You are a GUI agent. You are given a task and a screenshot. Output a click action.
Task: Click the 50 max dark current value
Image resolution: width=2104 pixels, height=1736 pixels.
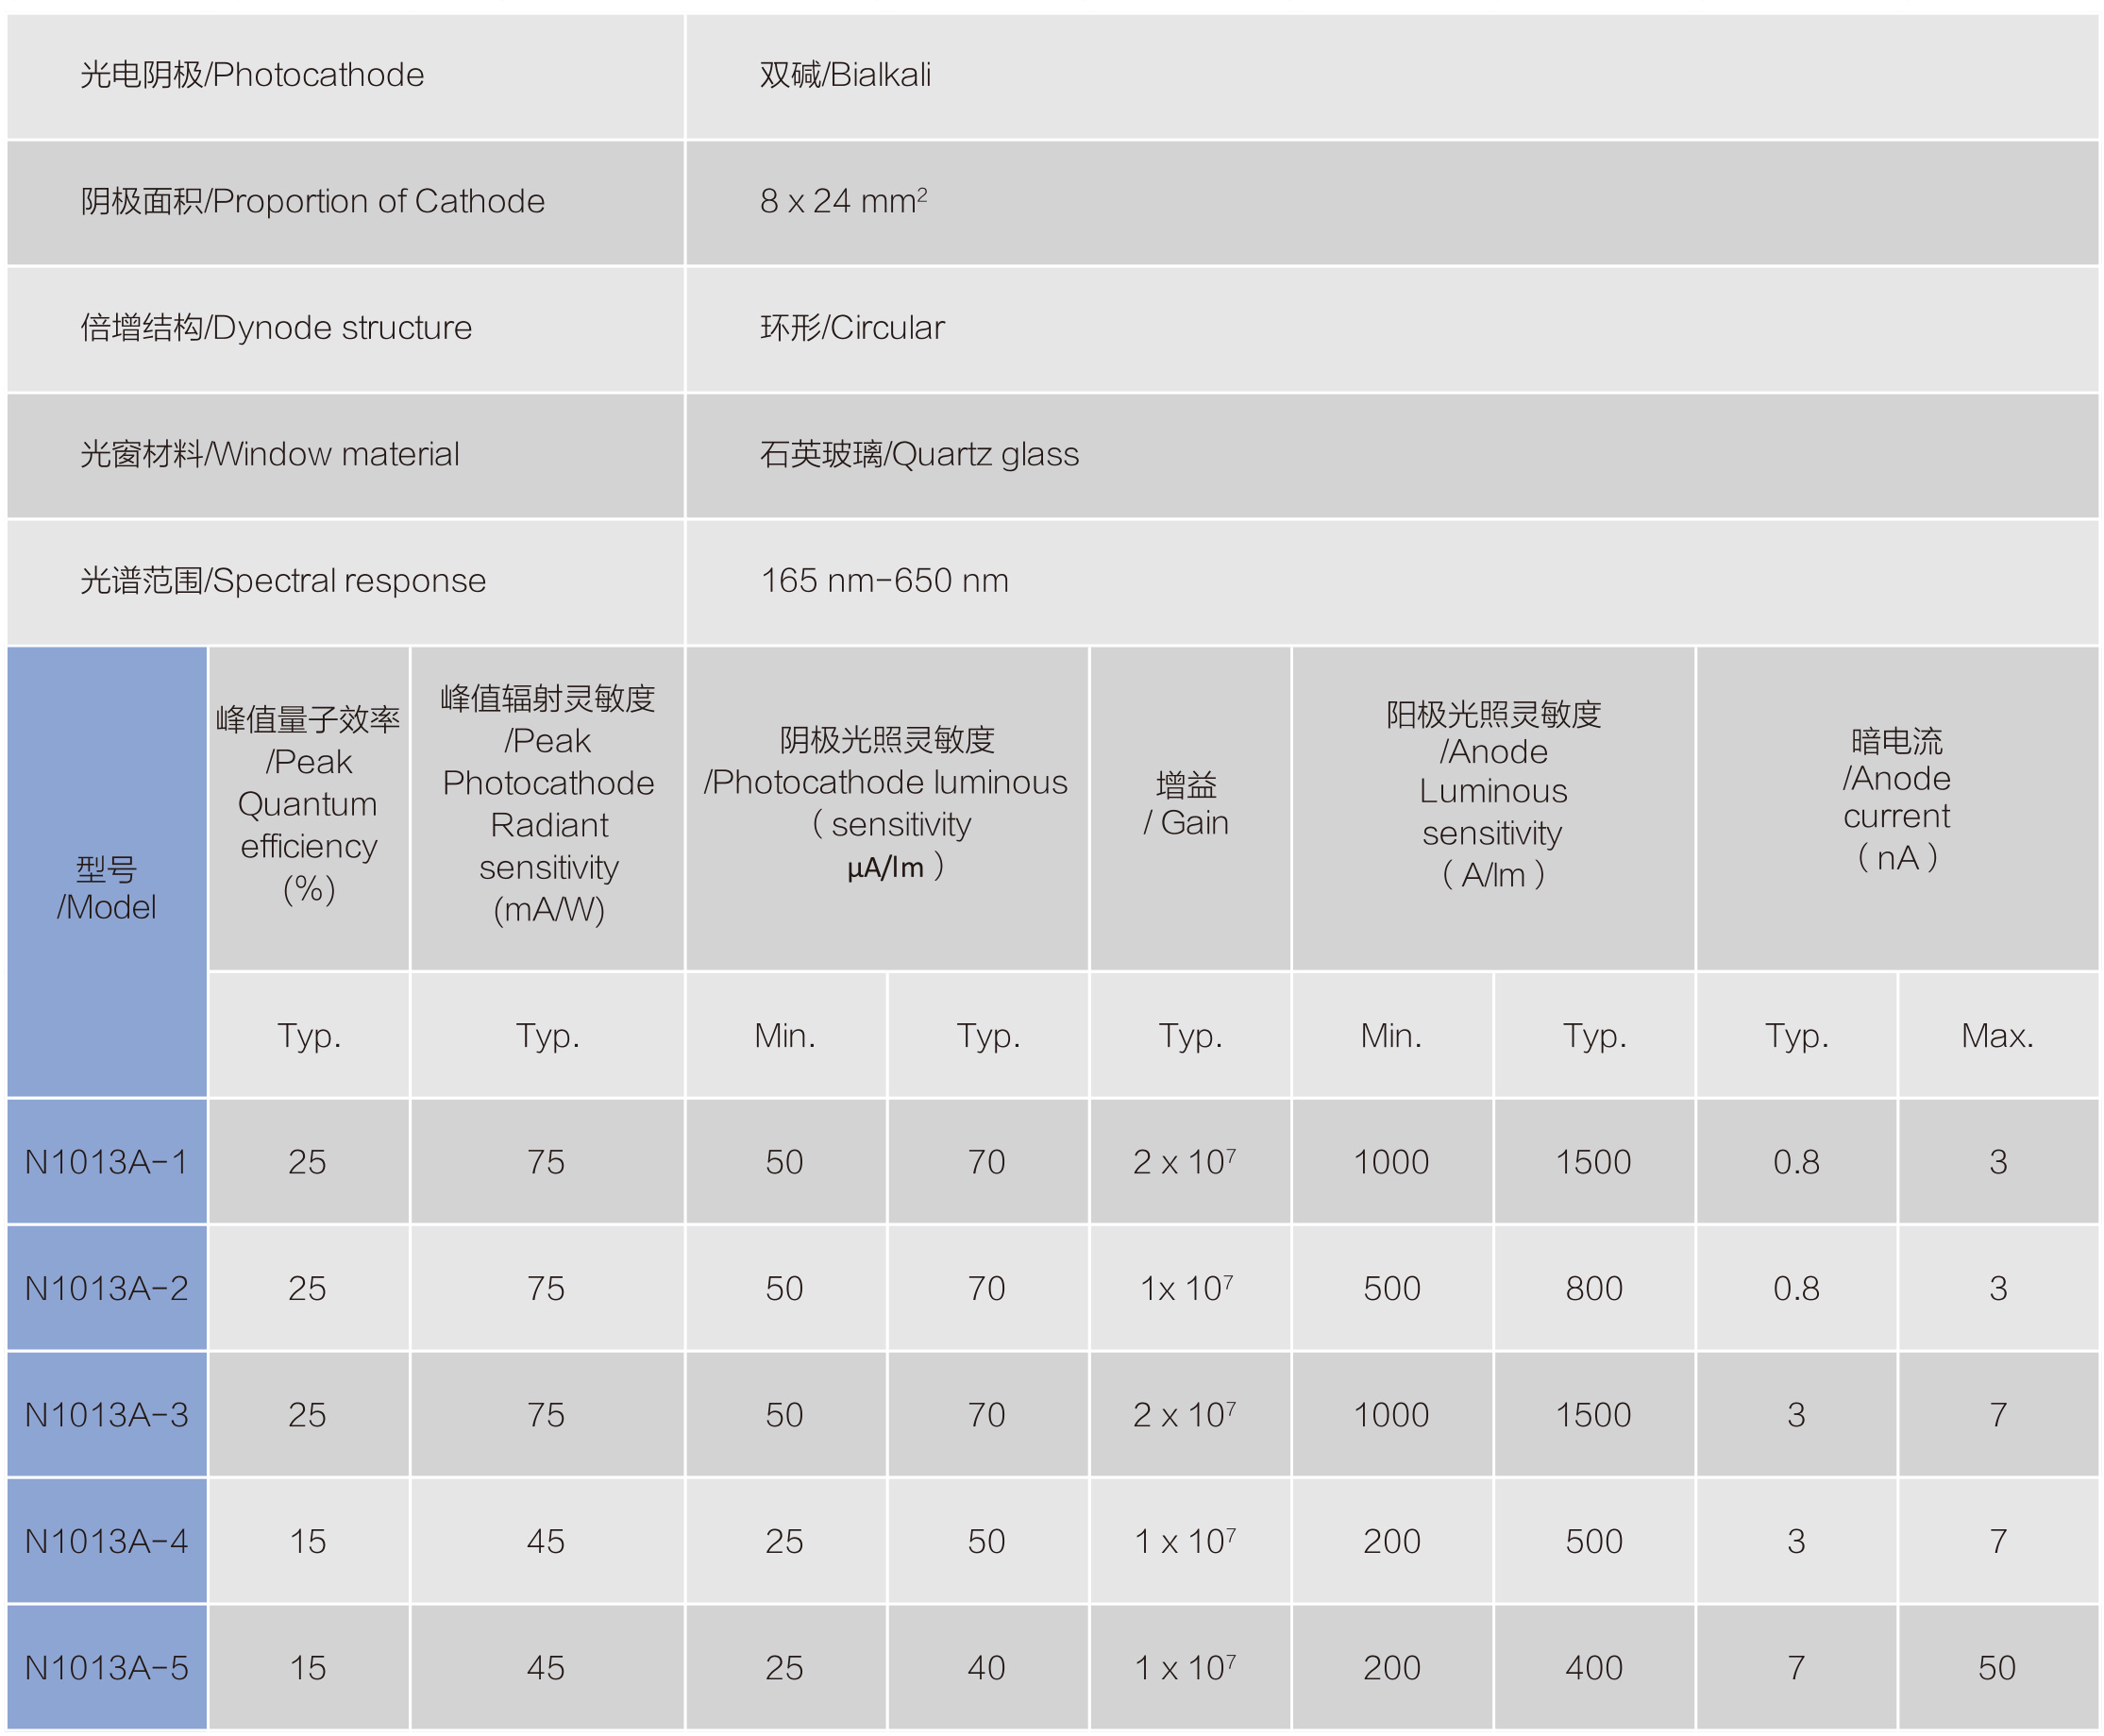[1997, 1667]
